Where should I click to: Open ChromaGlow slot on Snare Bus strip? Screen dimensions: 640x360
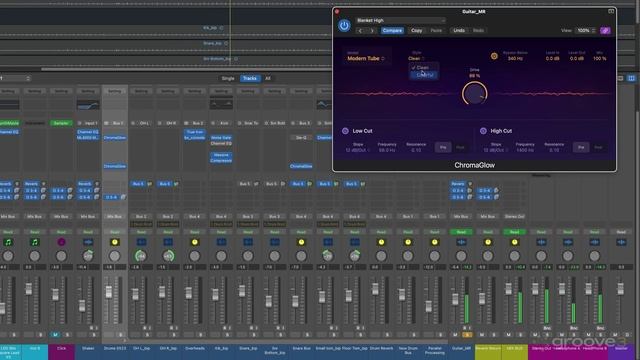coord(301,167)
